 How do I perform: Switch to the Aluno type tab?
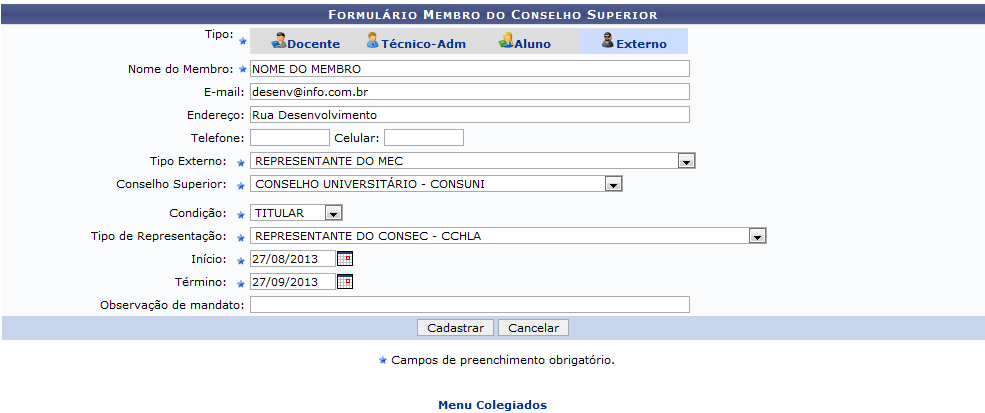pos(532,44)
